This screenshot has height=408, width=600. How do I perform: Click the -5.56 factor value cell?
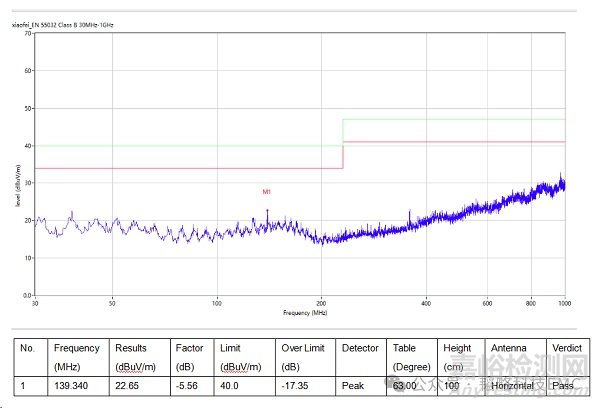(x=188, y=384)
